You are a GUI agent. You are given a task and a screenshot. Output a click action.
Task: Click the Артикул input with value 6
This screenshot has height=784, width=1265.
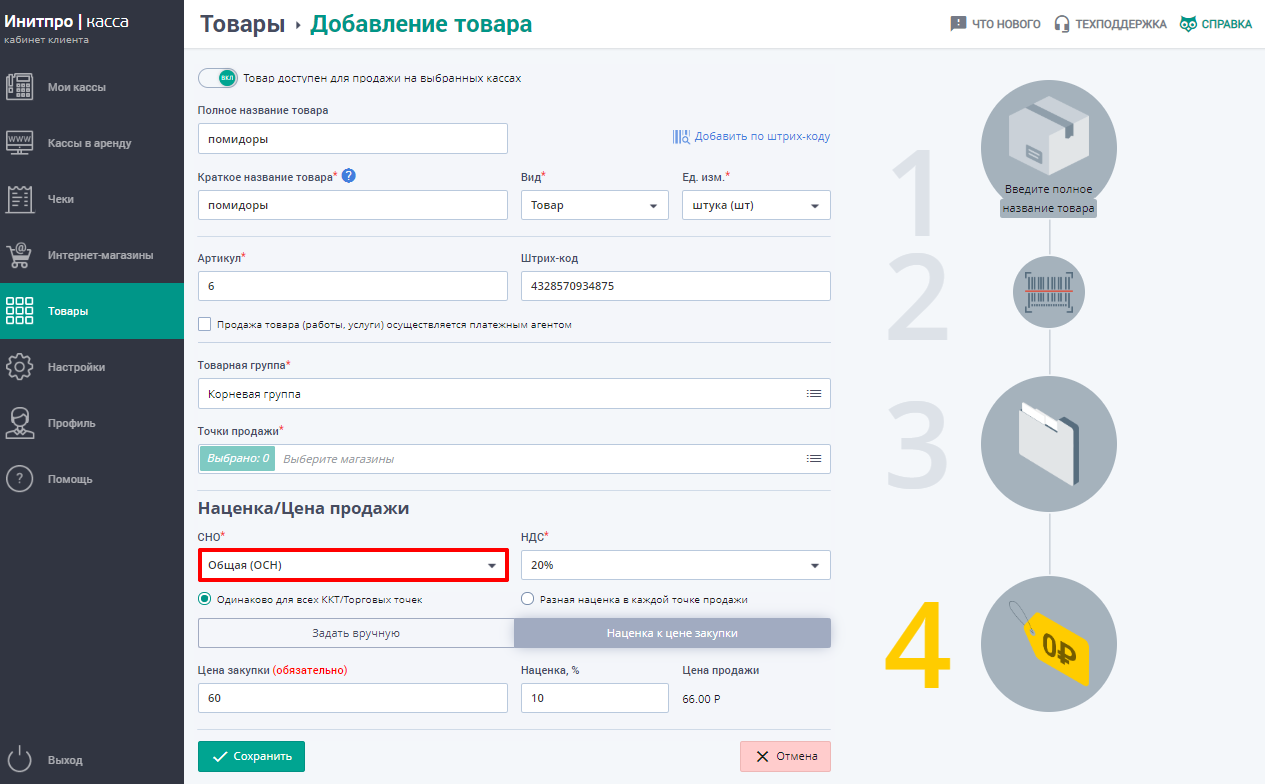tap(353, 286)
